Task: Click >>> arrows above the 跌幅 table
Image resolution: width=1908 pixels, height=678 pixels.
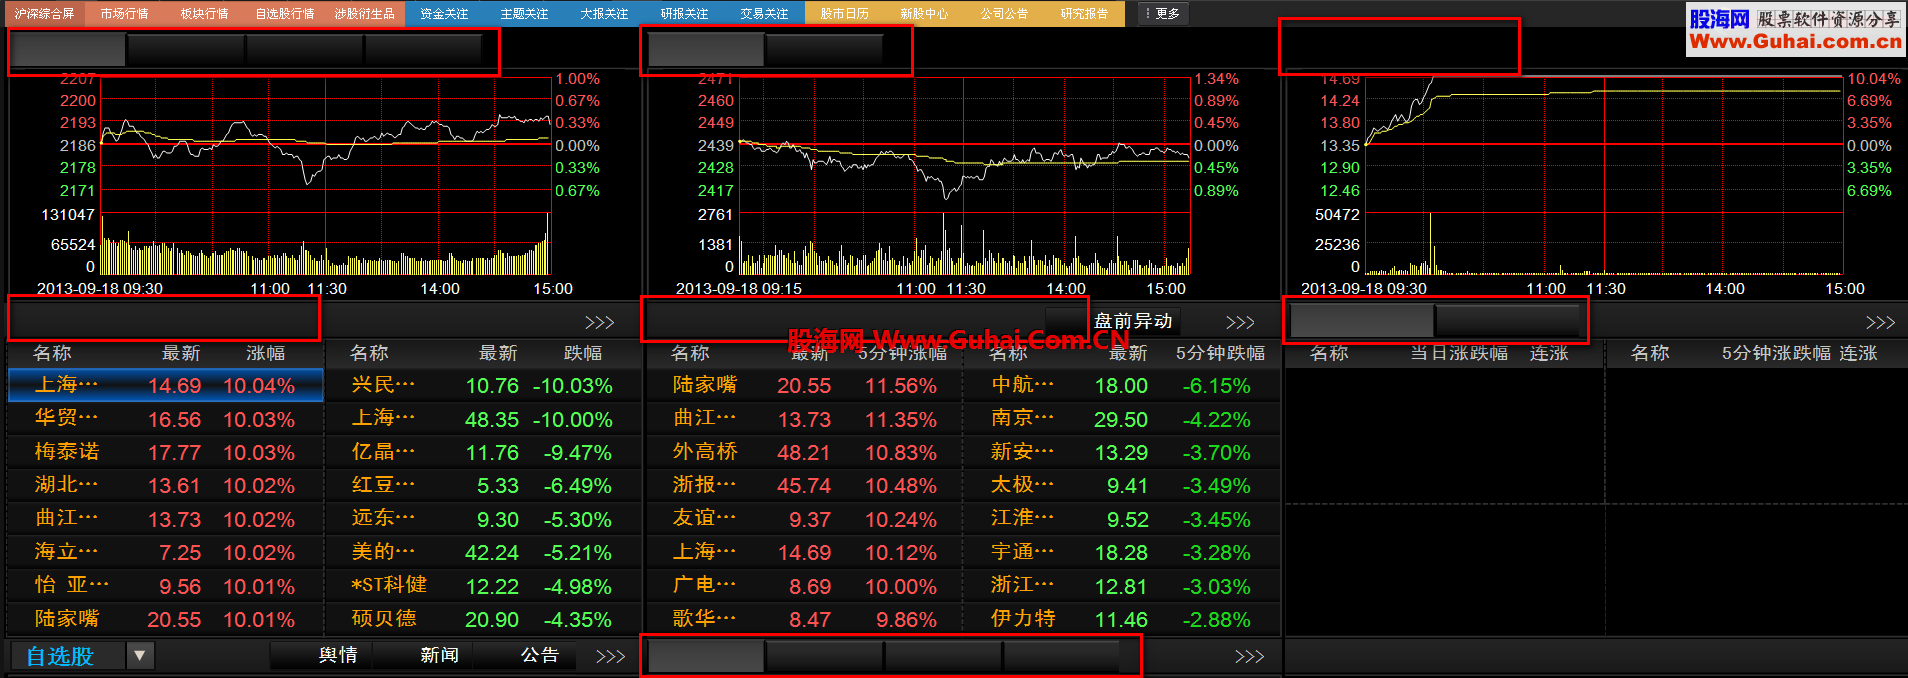Action: [x=599, y=322]
